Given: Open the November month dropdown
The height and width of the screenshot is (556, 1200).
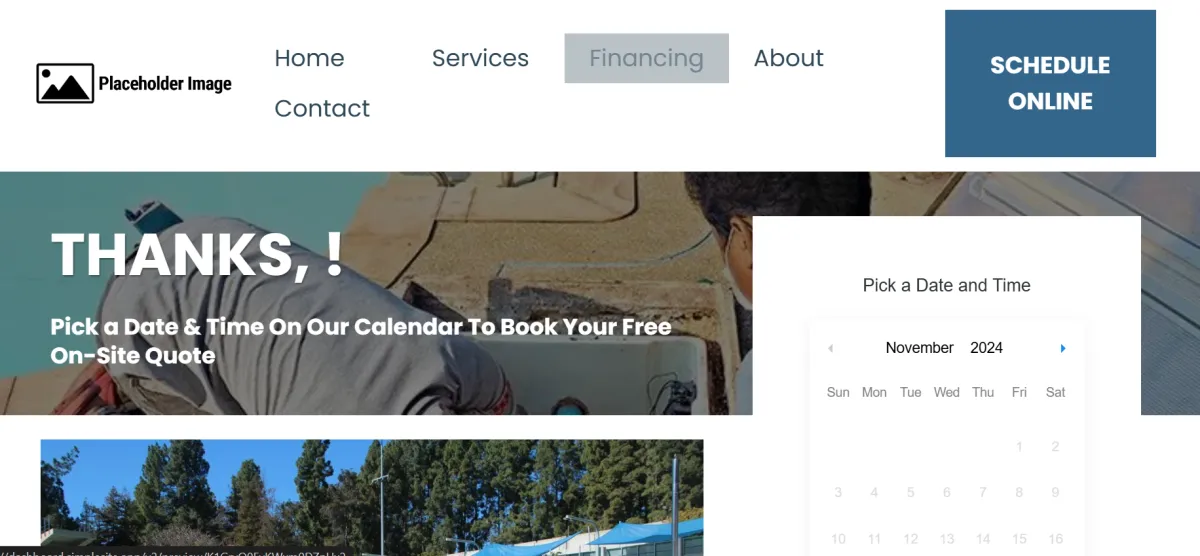Looking at the screenshot, I should click(919, 348).
